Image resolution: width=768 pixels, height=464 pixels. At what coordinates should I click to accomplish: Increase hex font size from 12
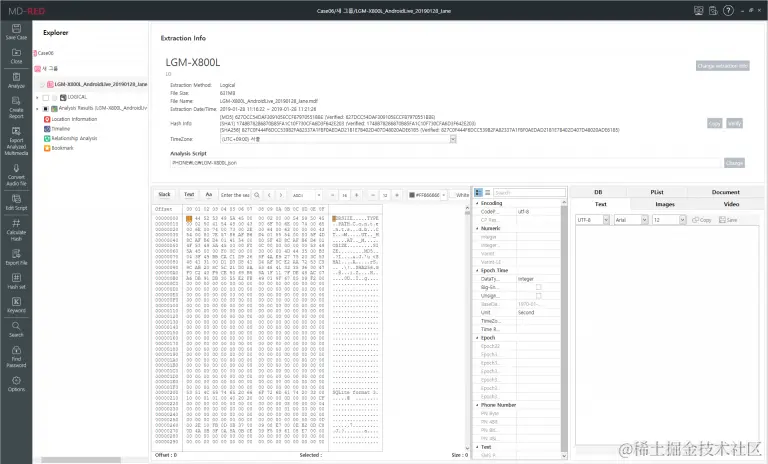(397, 195)
